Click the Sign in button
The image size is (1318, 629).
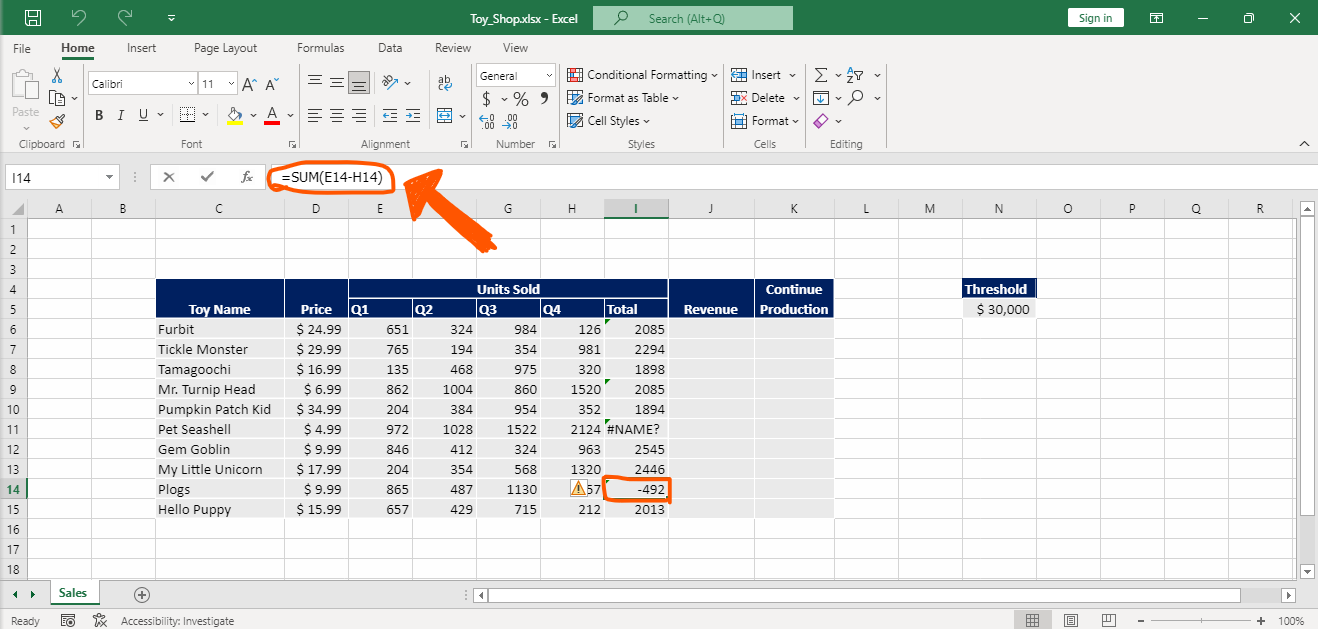click(x=1096, y=18)
